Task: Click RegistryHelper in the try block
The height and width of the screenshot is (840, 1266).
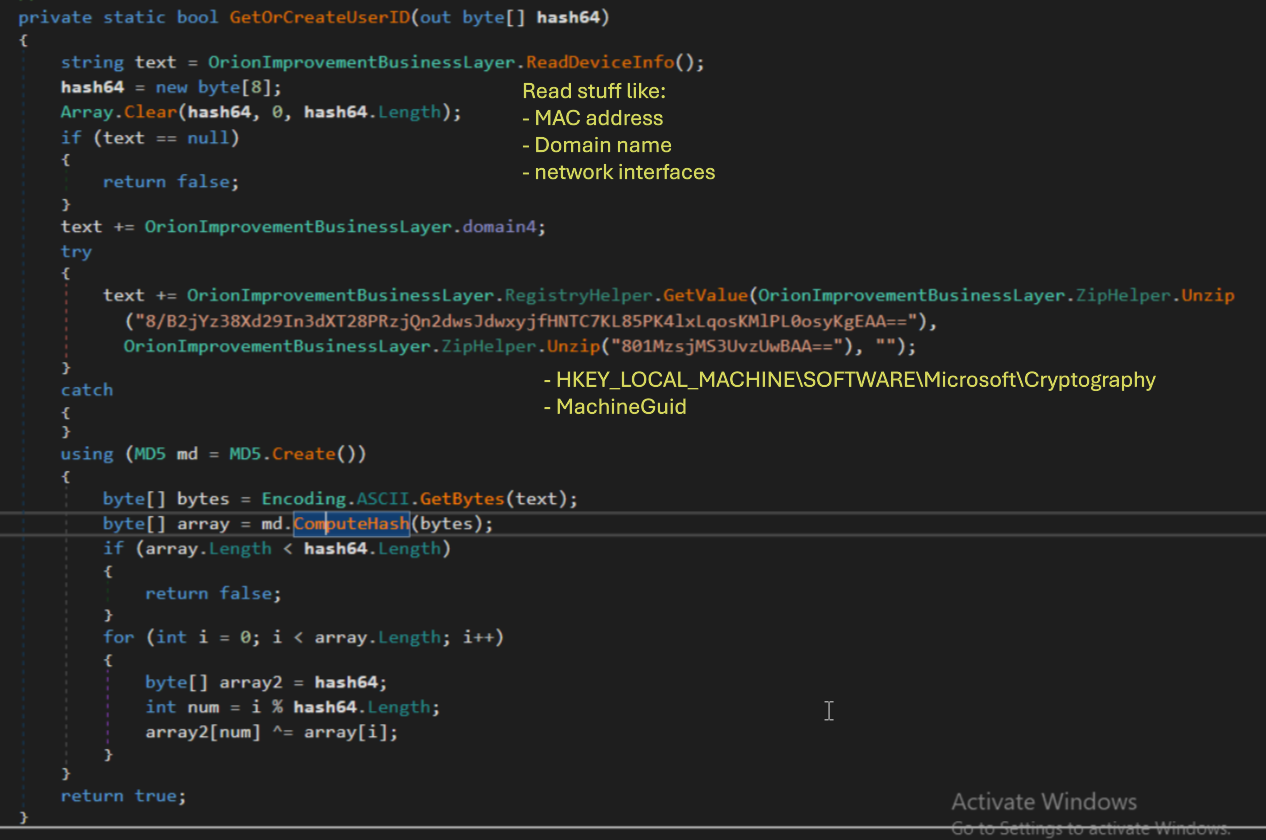Action: click(573, 295)
